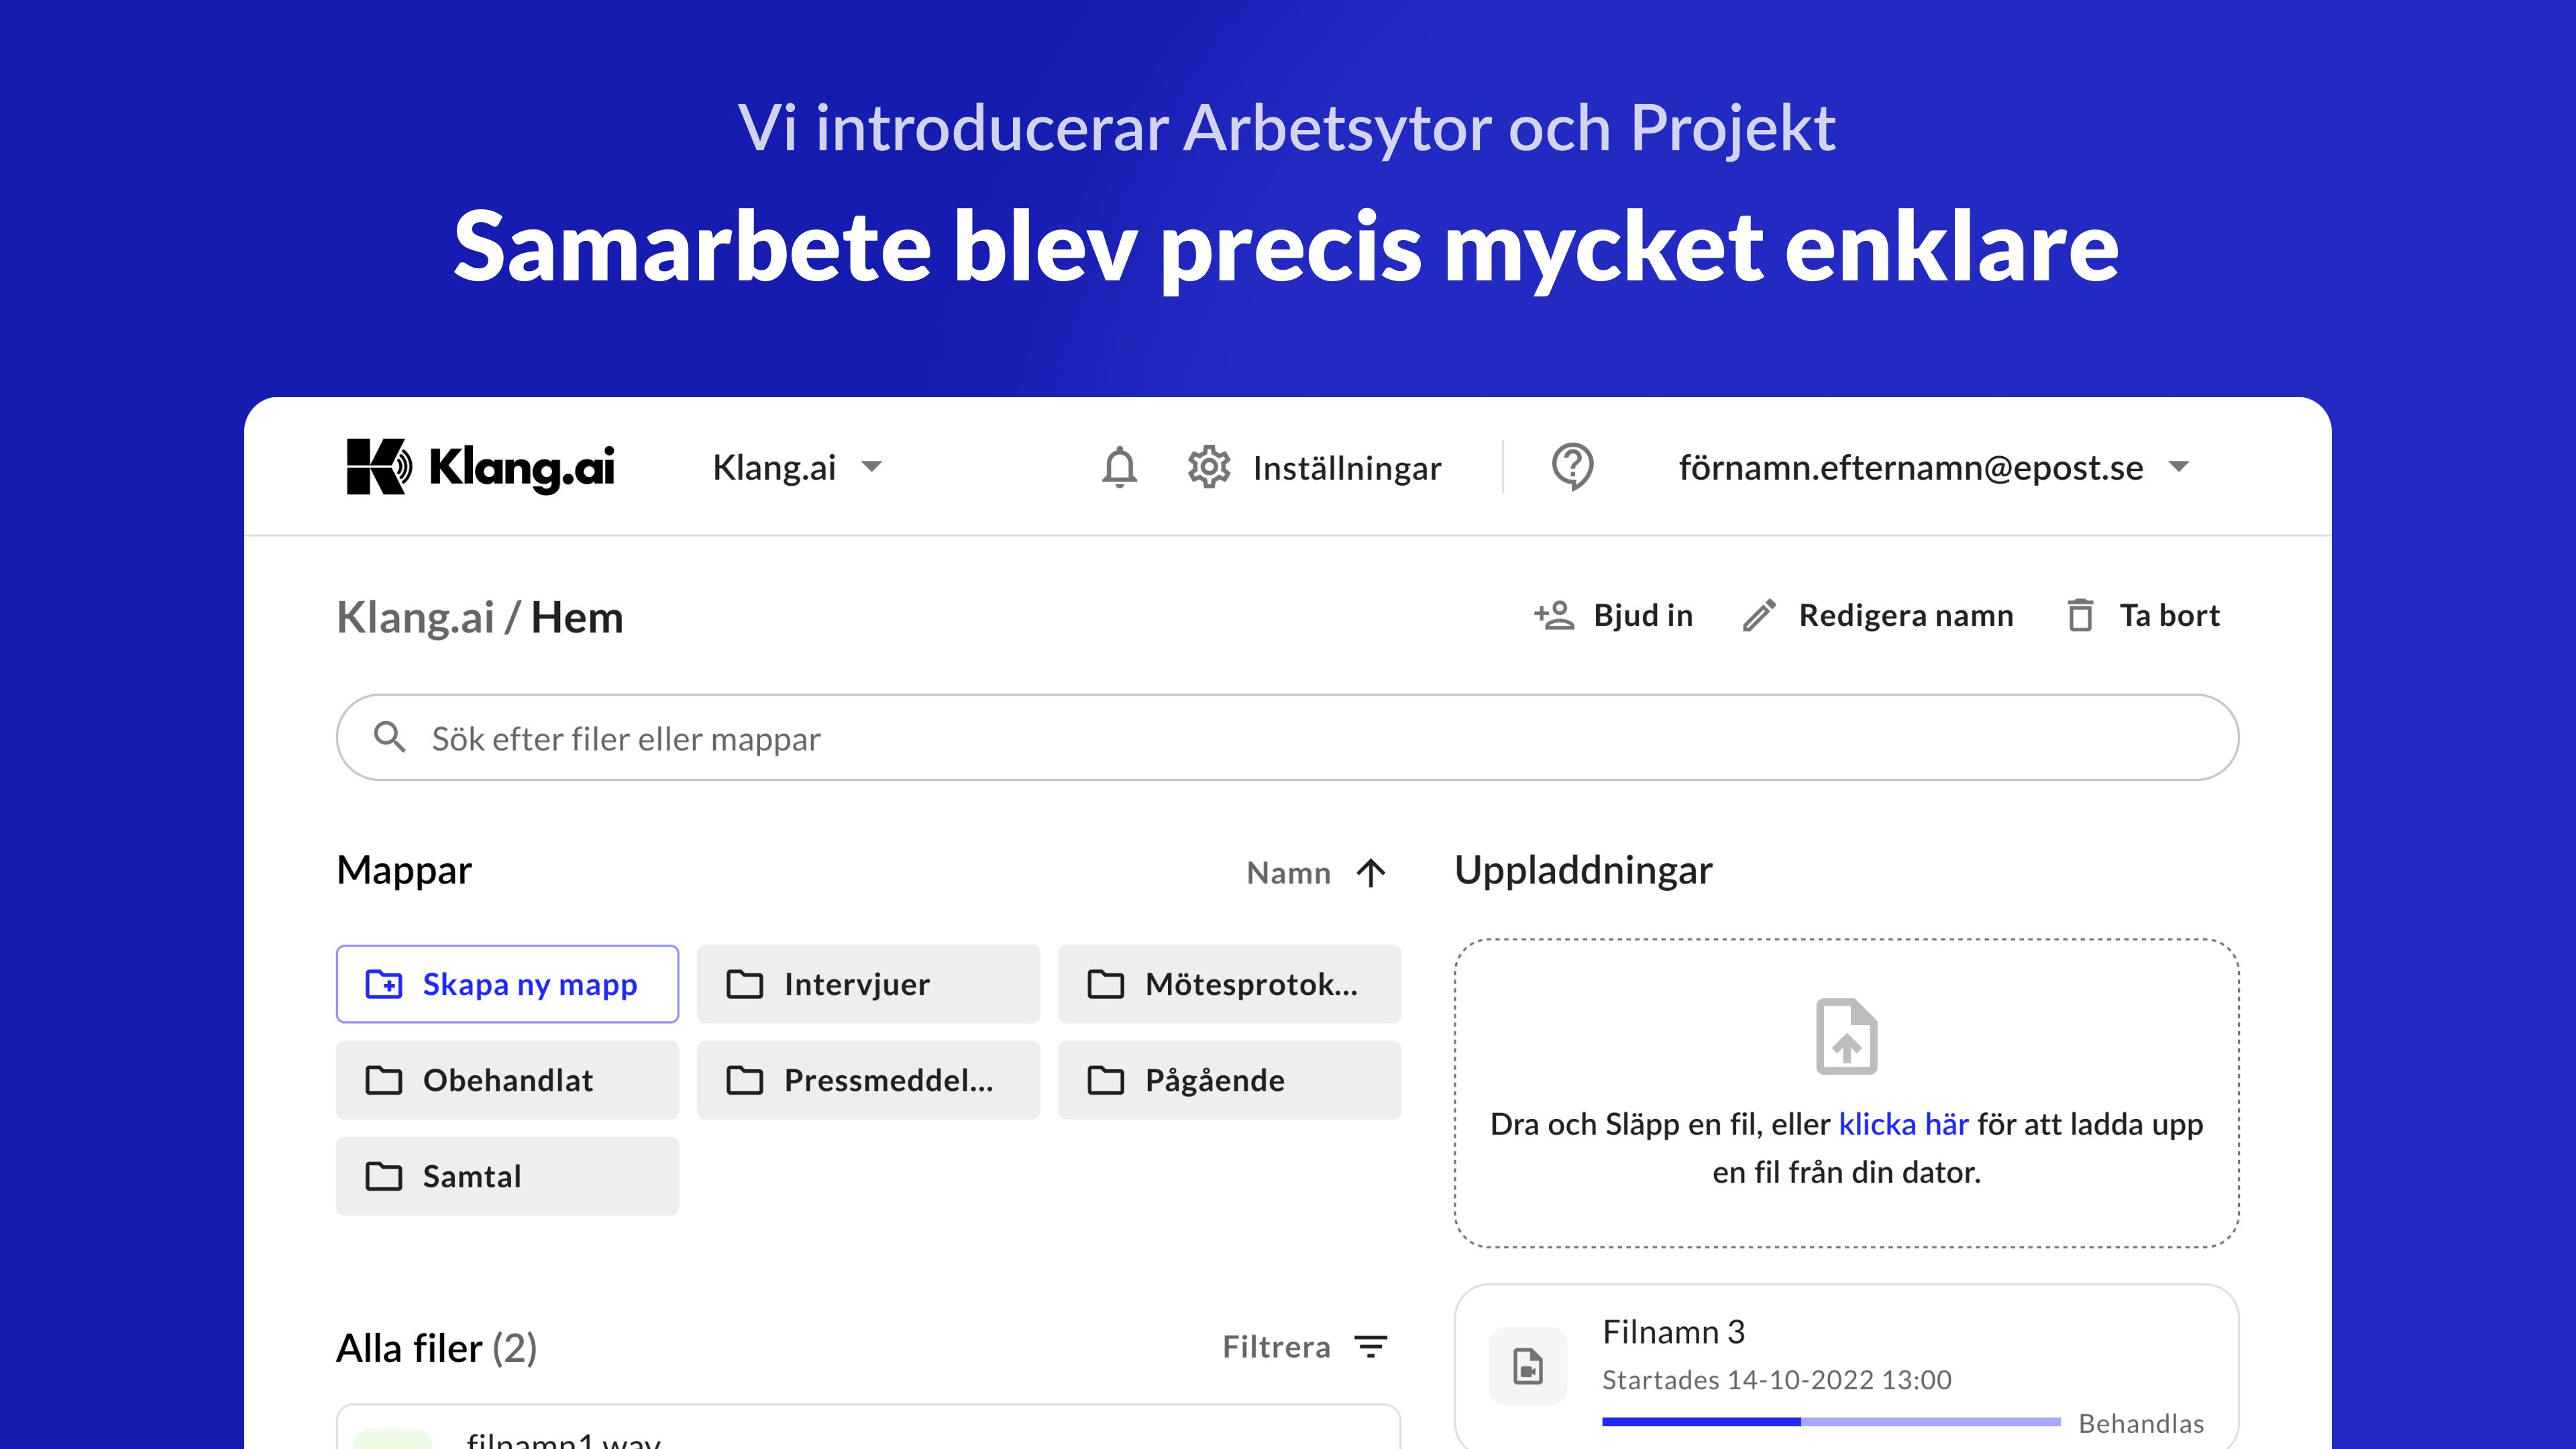Toggle Namn sort direction arrow
Image resolution: width=2576 pixels, height=1449 pixels.
(x=1371, y=873)
